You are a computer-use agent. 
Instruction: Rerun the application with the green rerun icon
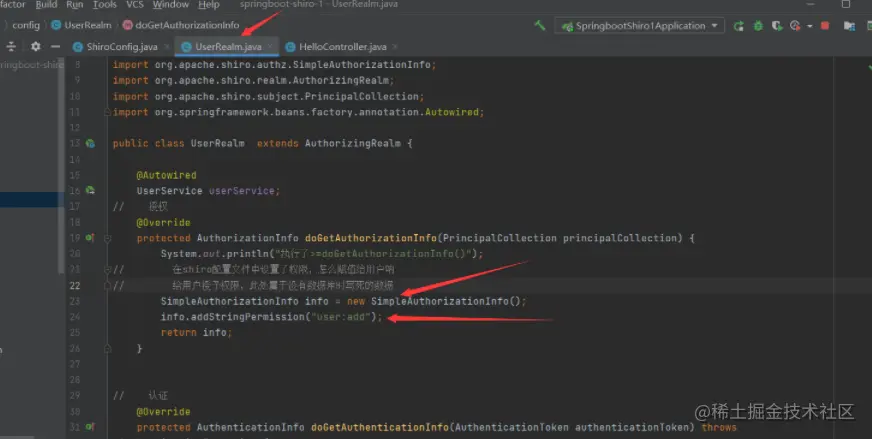coord(739,26)
